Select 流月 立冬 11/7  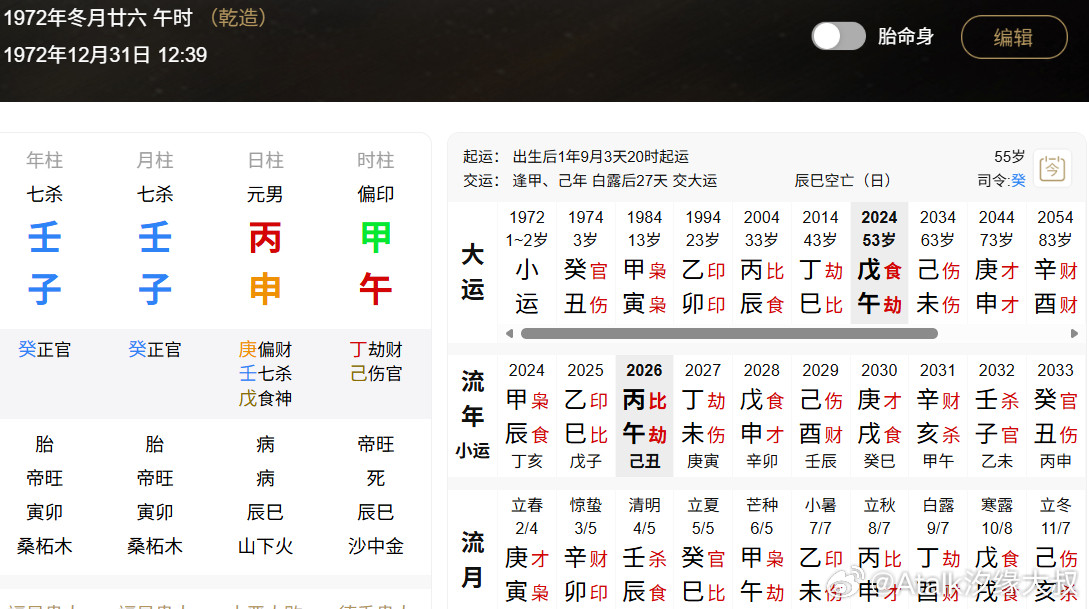pos(1056,549)
